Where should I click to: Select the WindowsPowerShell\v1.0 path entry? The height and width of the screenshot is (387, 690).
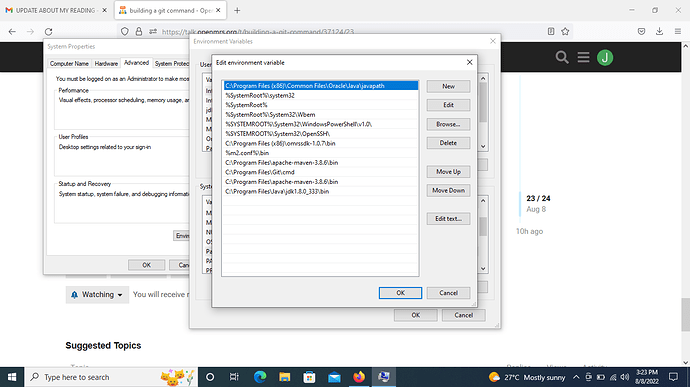click(x=321, y=124)
